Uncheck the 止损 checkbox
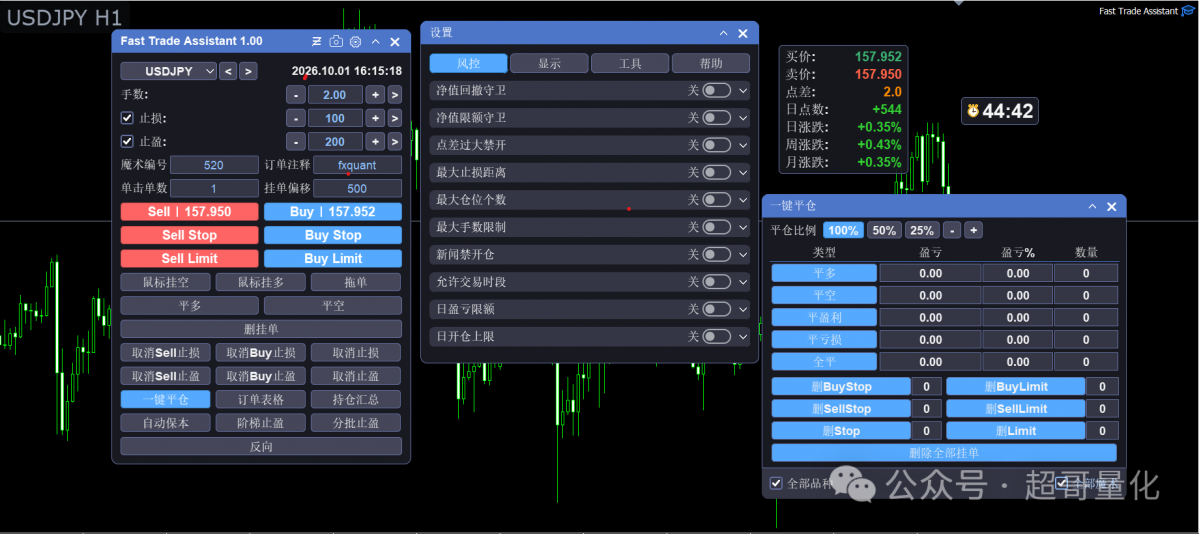 point(128,118)
